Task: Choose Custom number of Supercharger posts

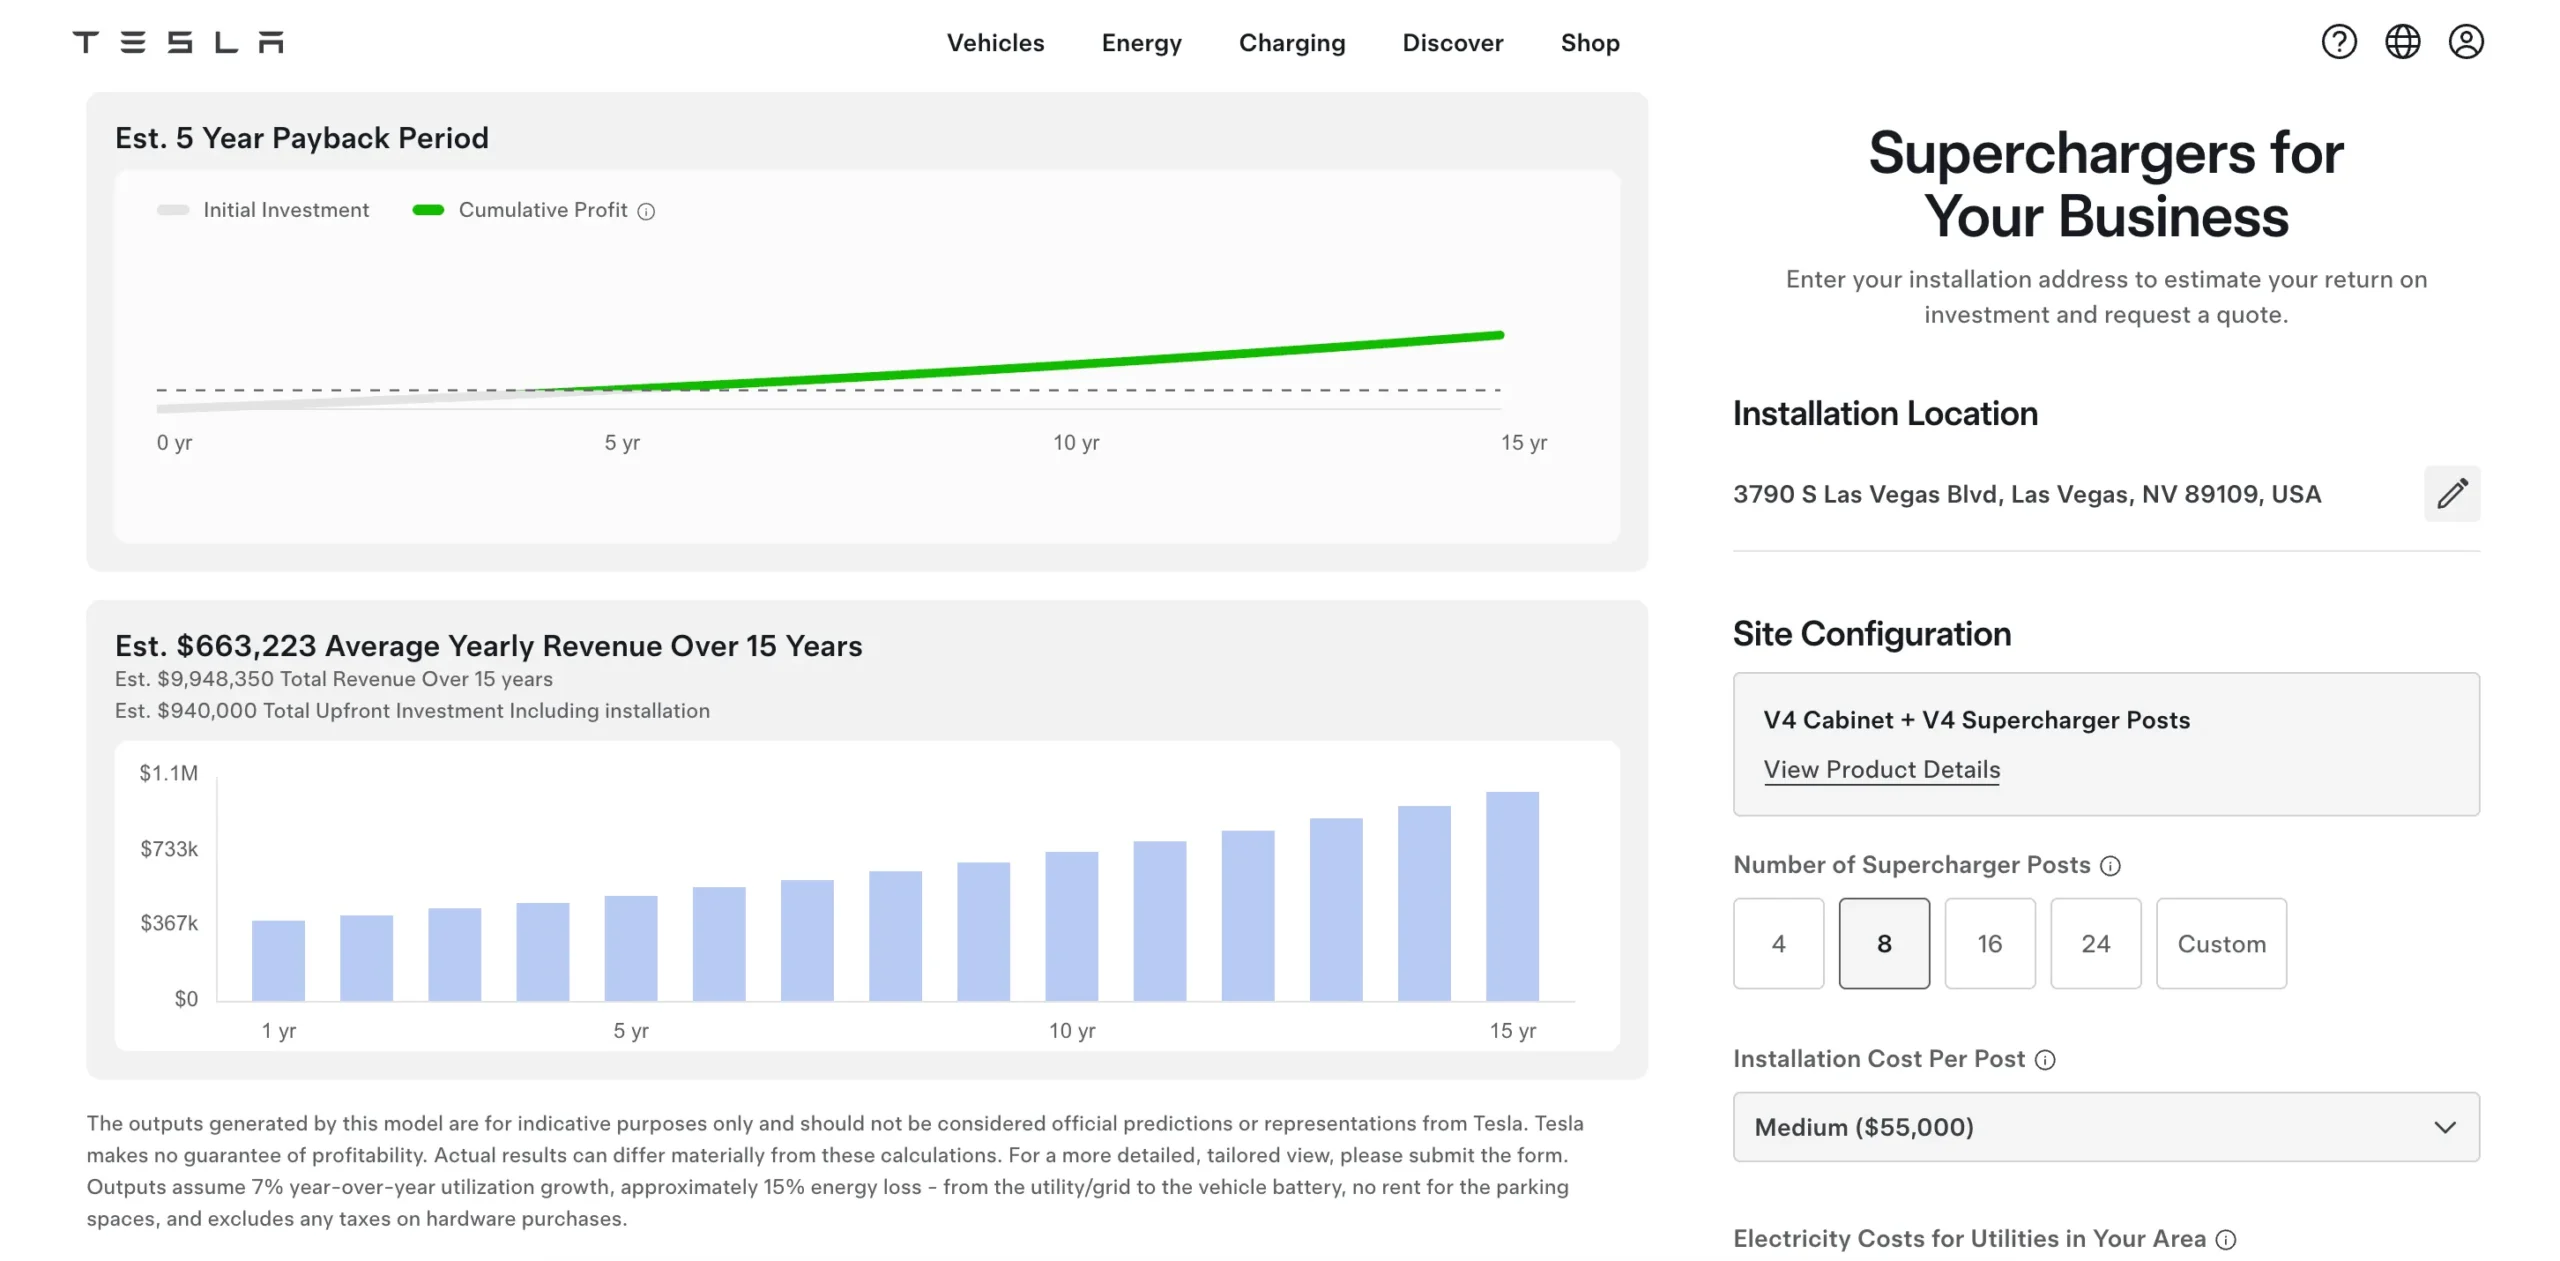Action: point(2222,943)
